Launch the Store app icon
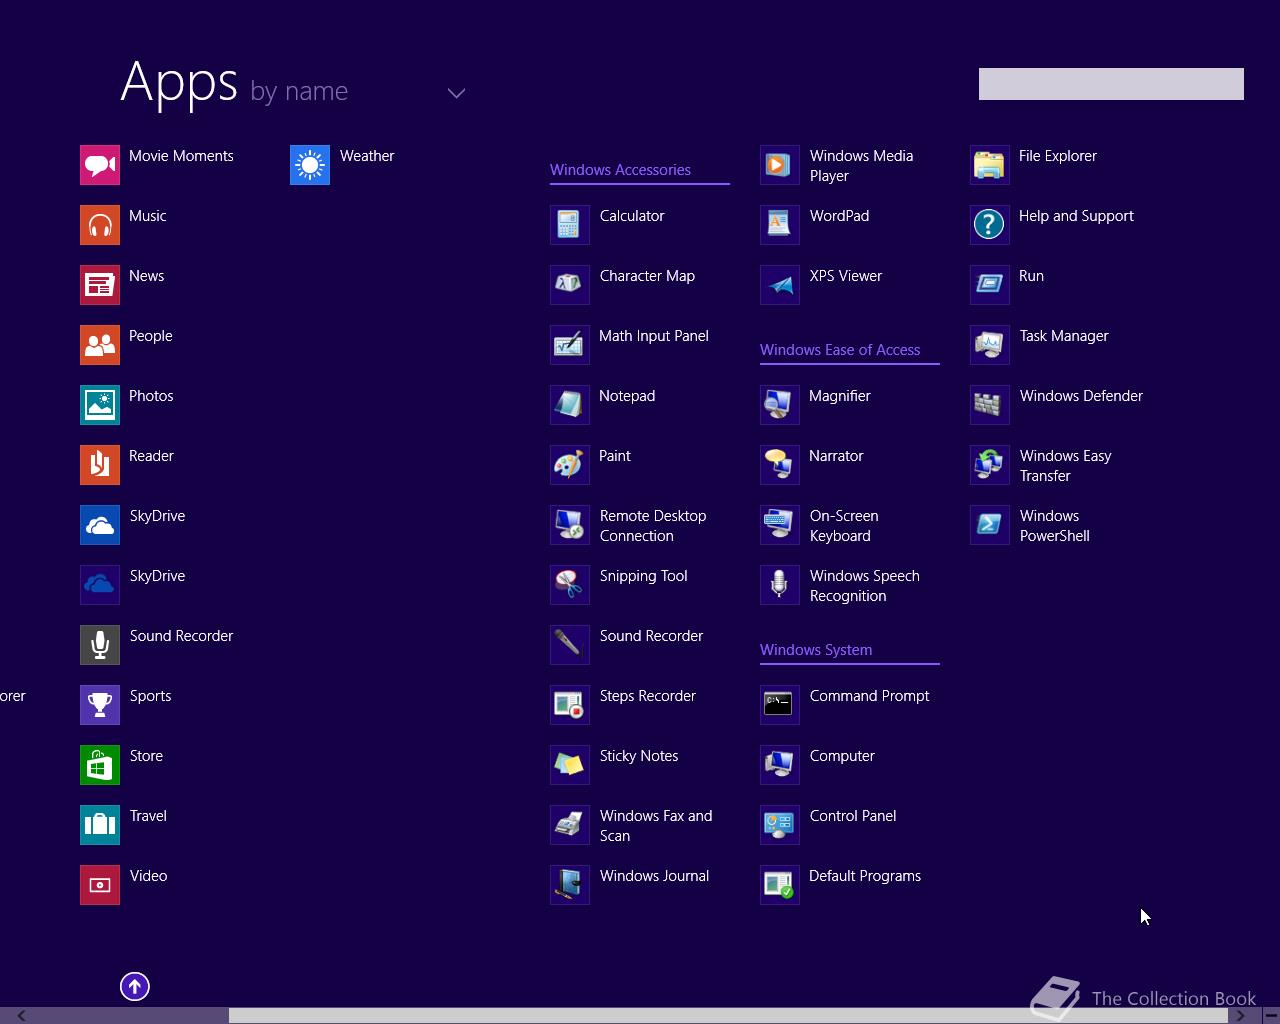Image resolution: width=1280 pixels, height=1024 pixels. pos(100,765)
